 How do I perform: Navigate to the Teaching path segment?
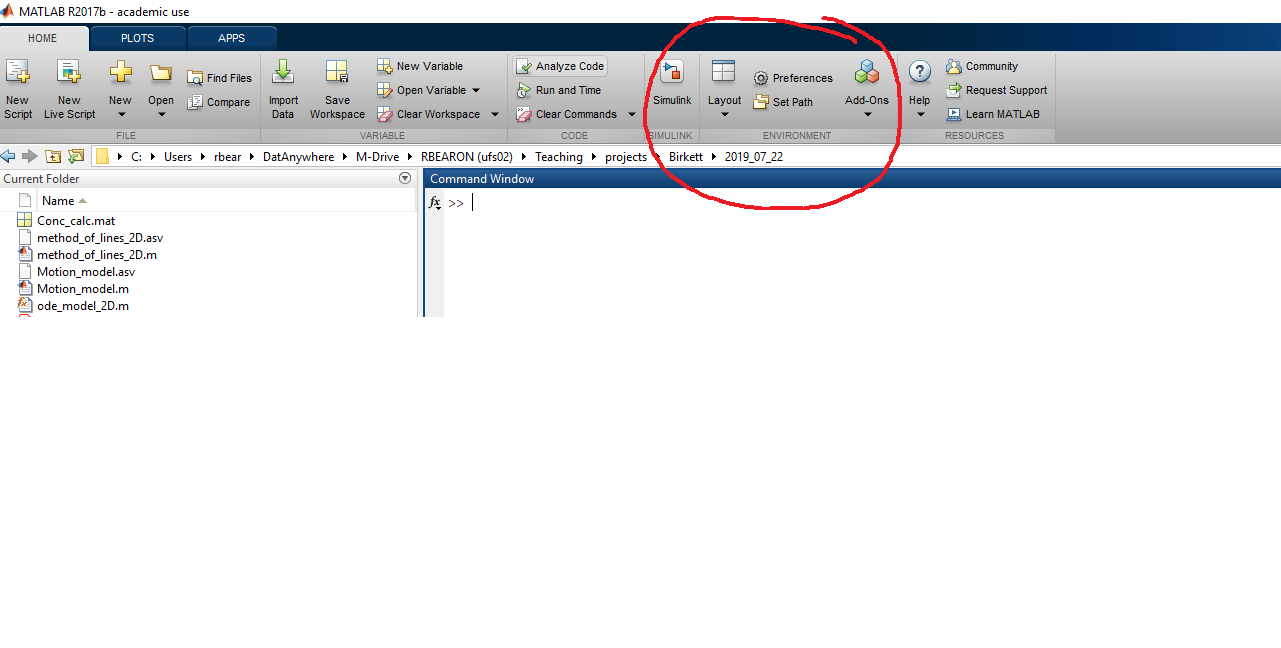pyautogui.click(x=559, y=157)
